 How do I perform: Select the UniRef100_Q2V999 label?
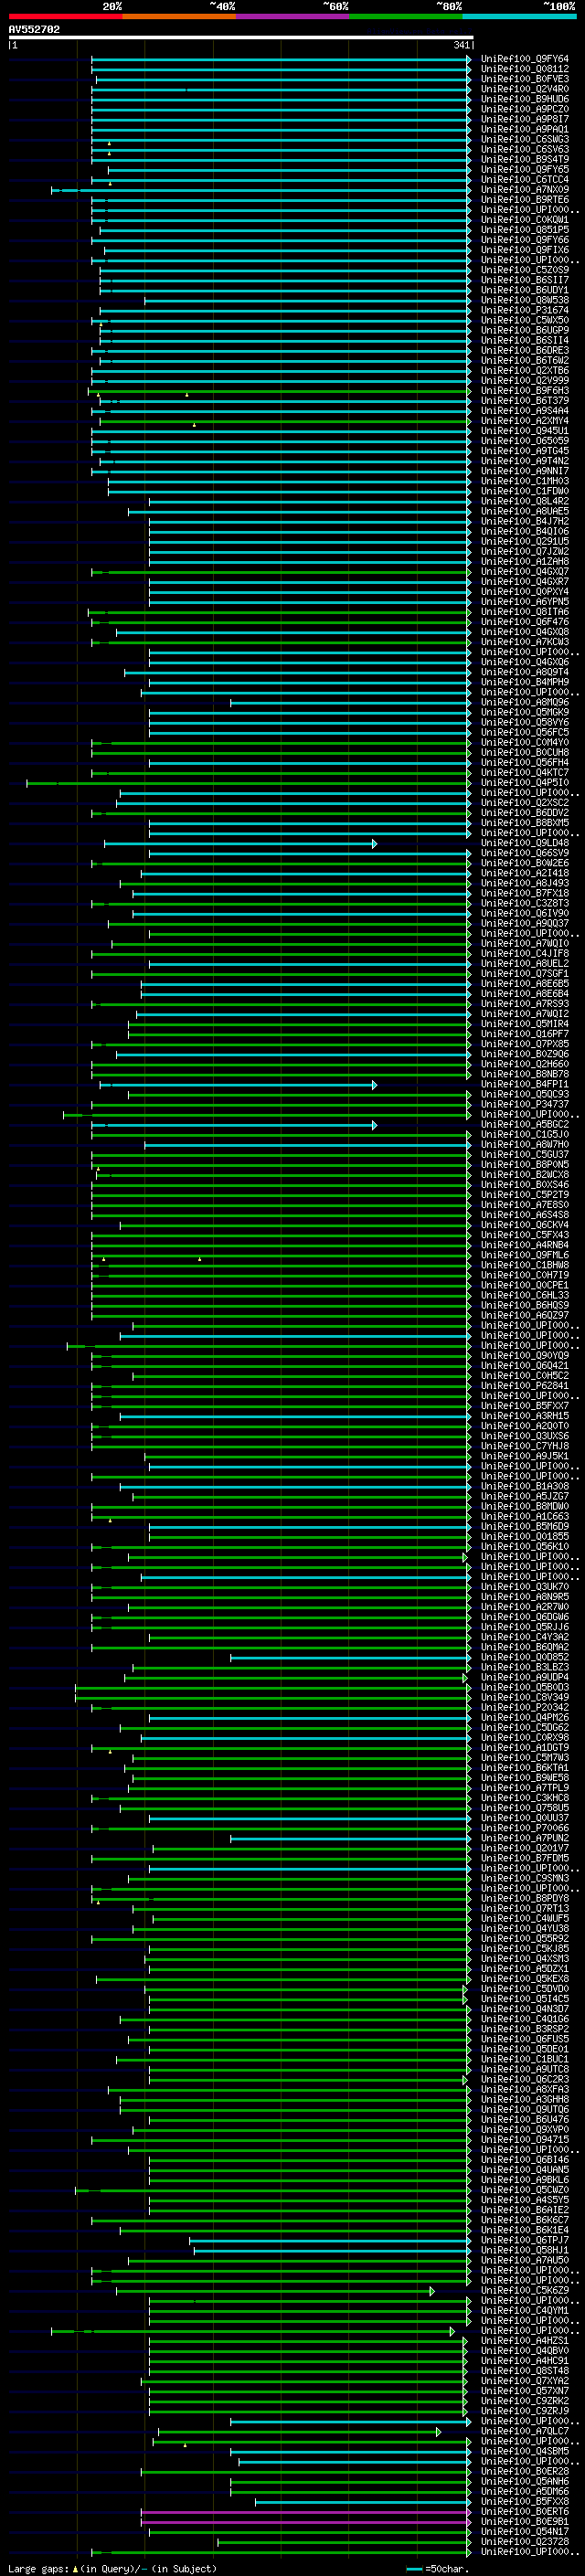(x=524, y=381)
